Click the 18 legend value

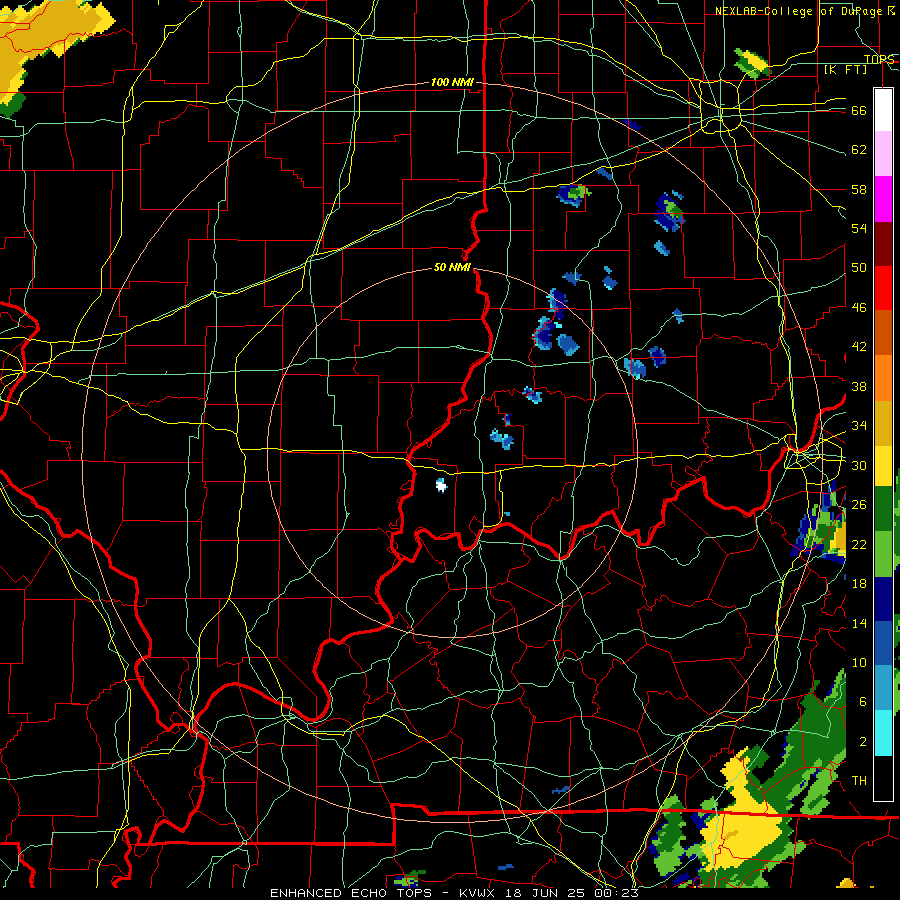[x=859, y=584]
